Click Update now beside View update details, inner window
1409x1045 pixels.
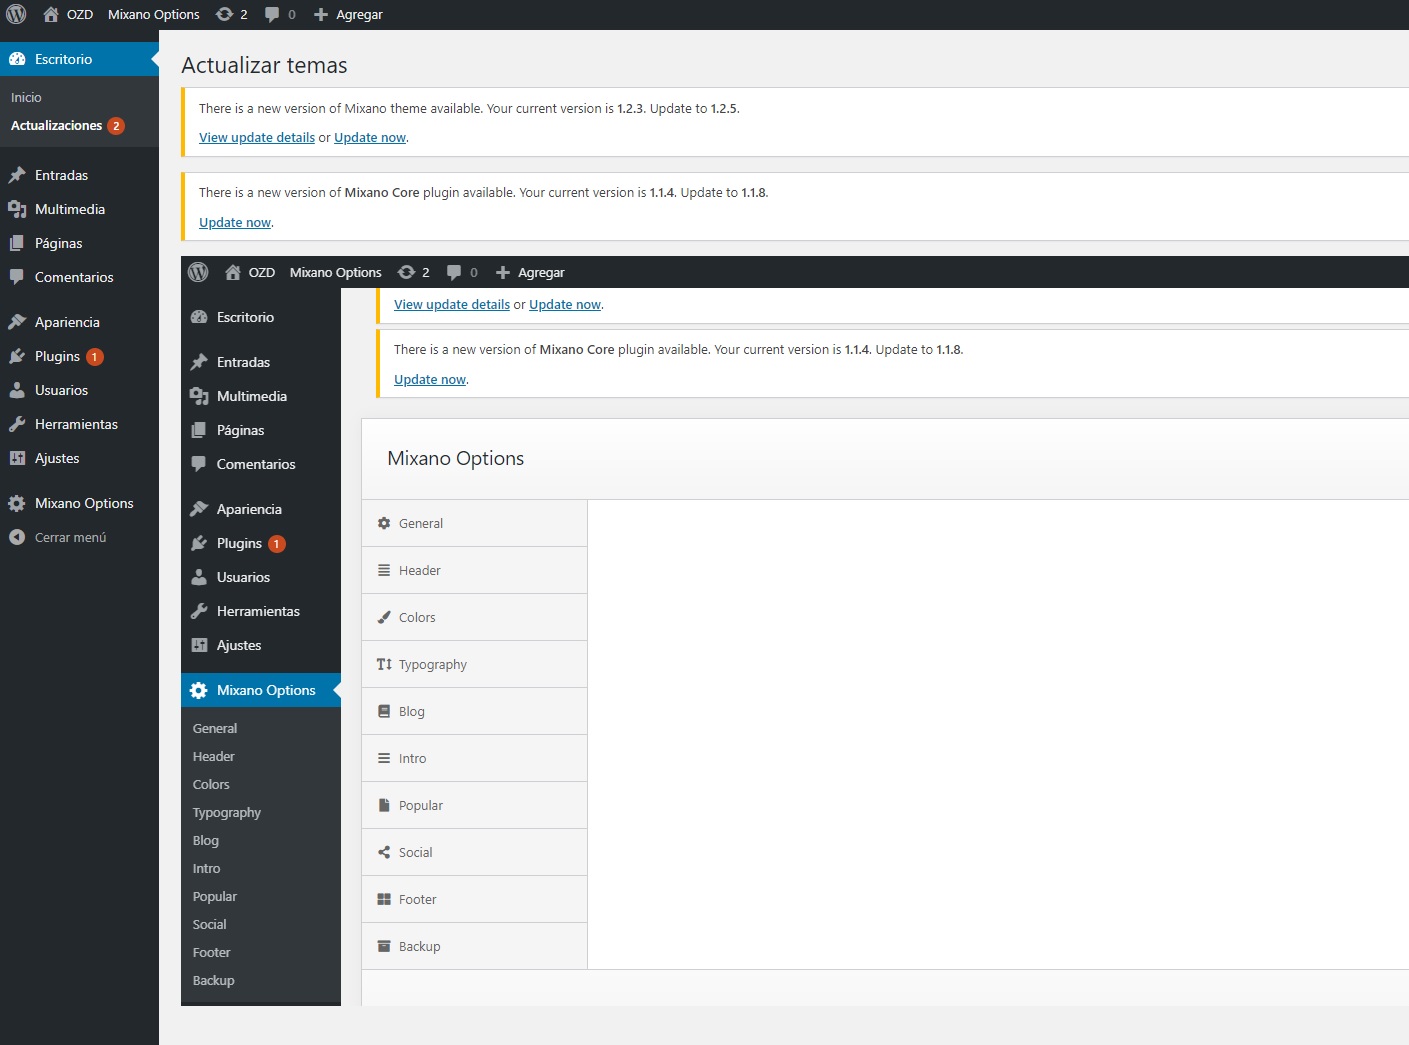click(565, 305)
